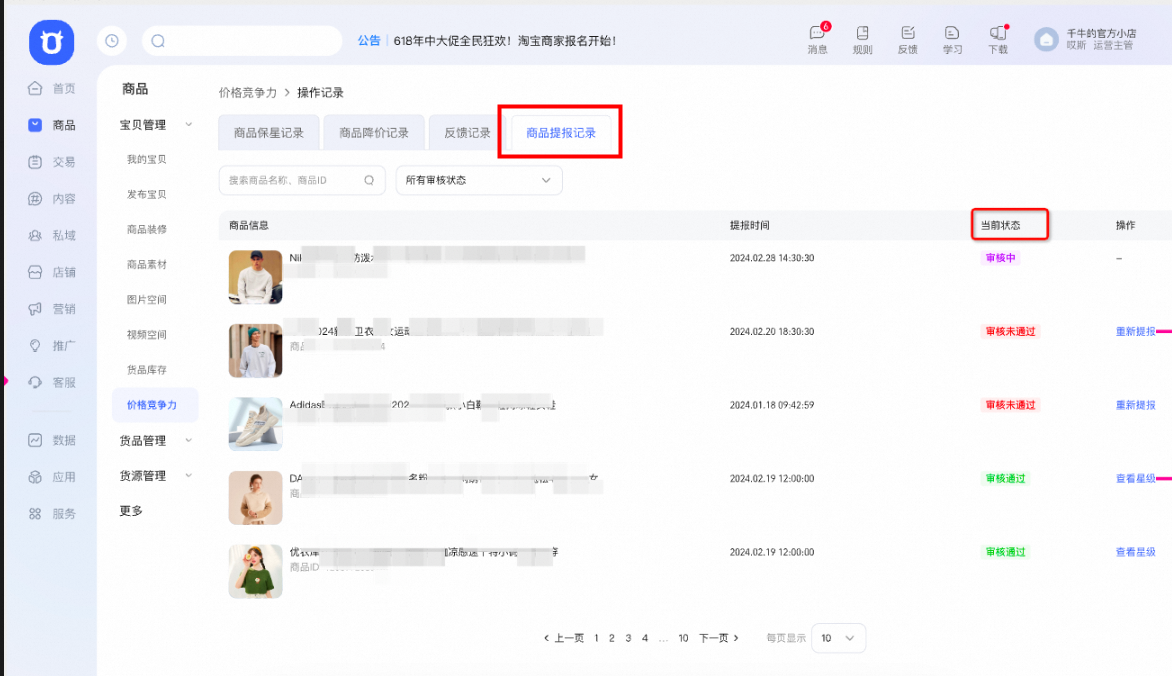Open the 所有审核状态 dropdown

[479, 180]
